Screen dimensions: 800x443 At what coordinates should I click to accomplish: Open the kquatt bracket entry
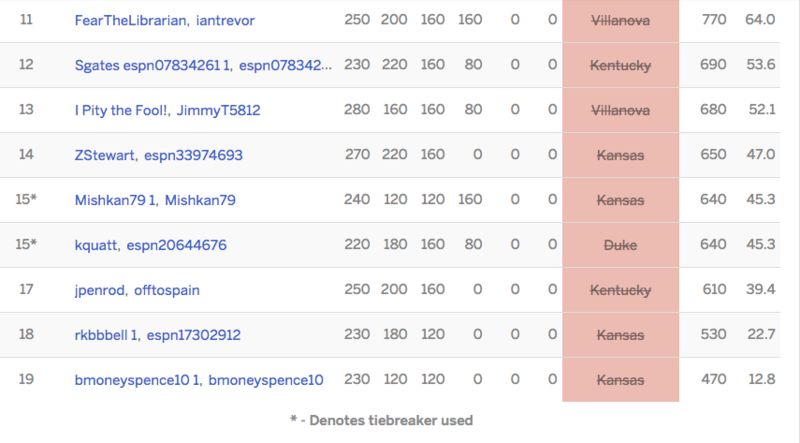click(98, 245)
